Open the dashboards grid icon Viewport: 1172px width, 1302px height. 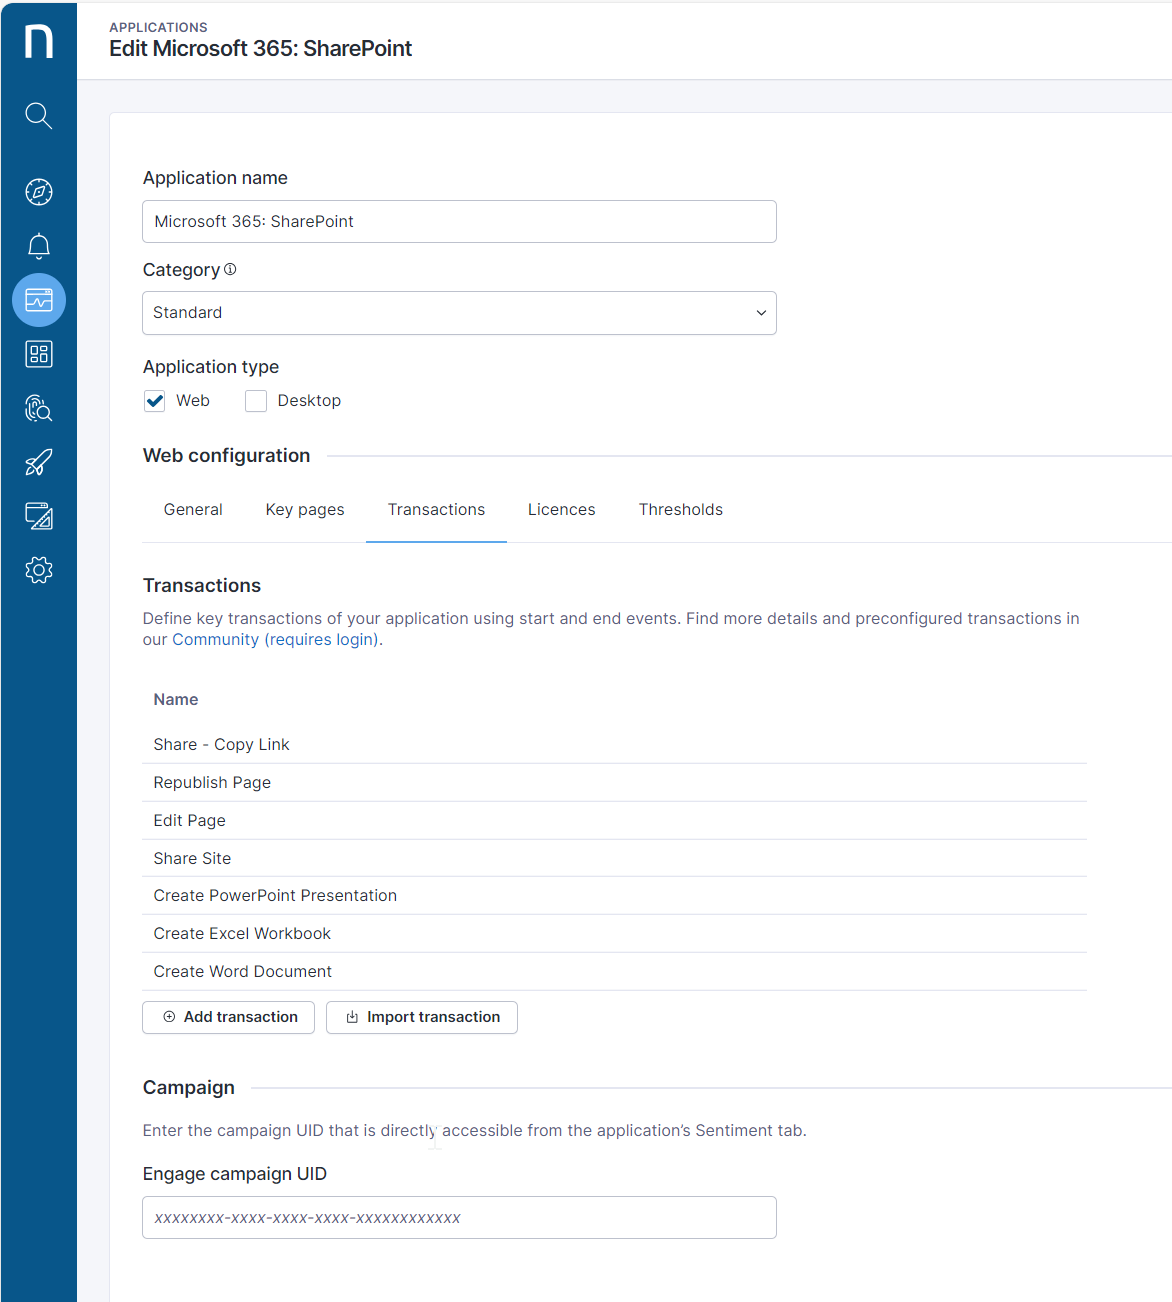pyautogui.click(x=39, y=354)
